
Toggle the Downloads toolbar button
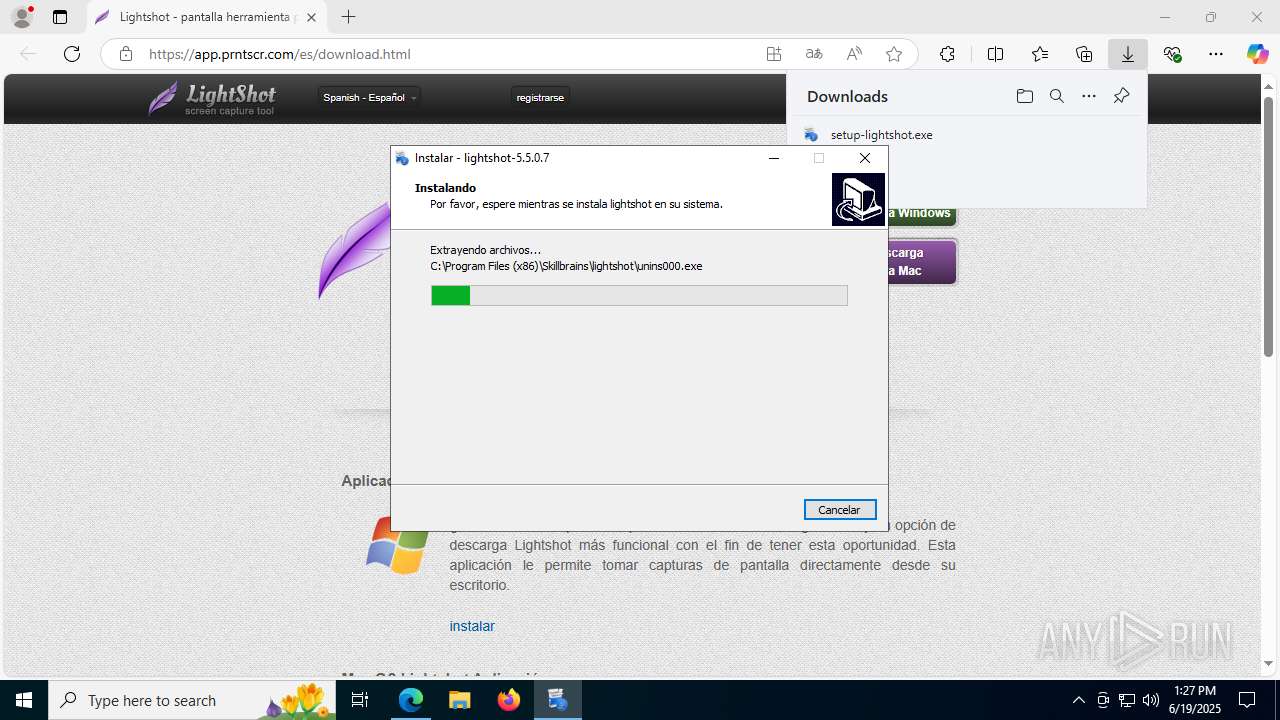pos(1128,54)
